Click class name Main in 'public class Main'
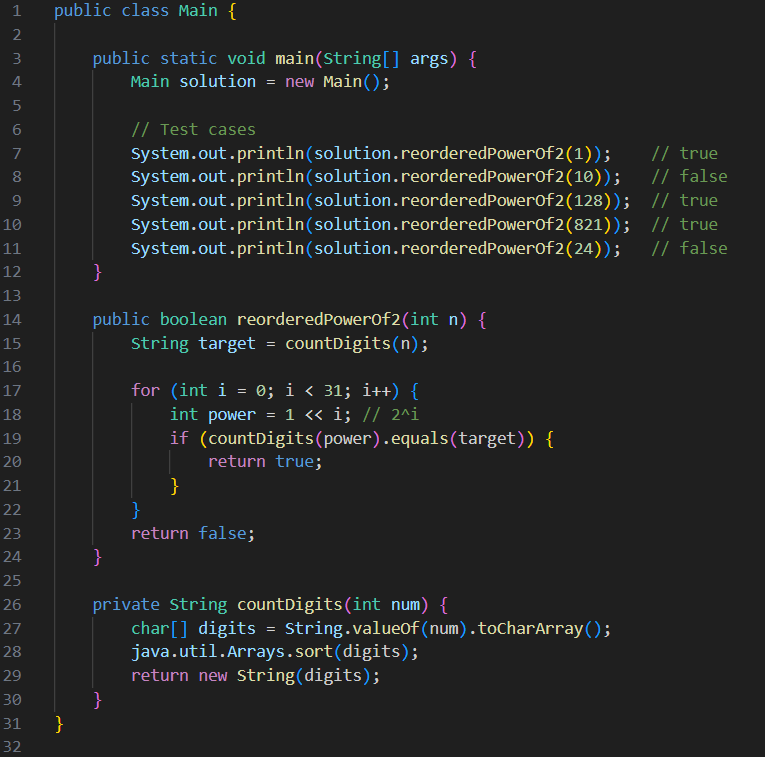765x757 pixels. (x=198, y=11)
